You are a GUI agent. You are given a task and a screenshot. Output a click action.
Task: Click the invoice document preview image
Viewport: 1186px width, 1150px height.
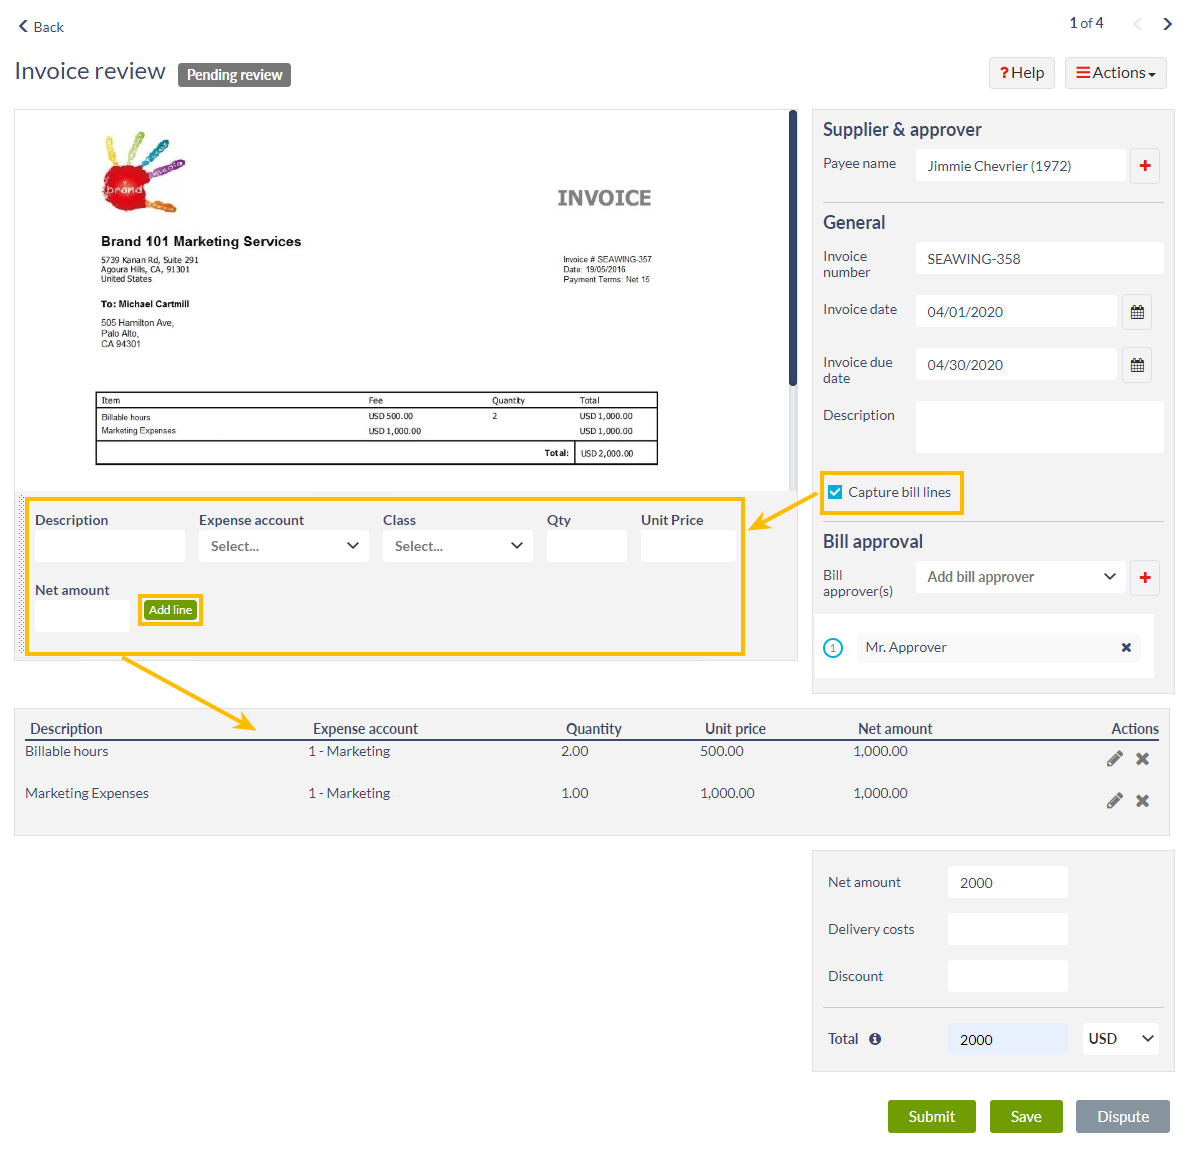click(x=401, y=300)
